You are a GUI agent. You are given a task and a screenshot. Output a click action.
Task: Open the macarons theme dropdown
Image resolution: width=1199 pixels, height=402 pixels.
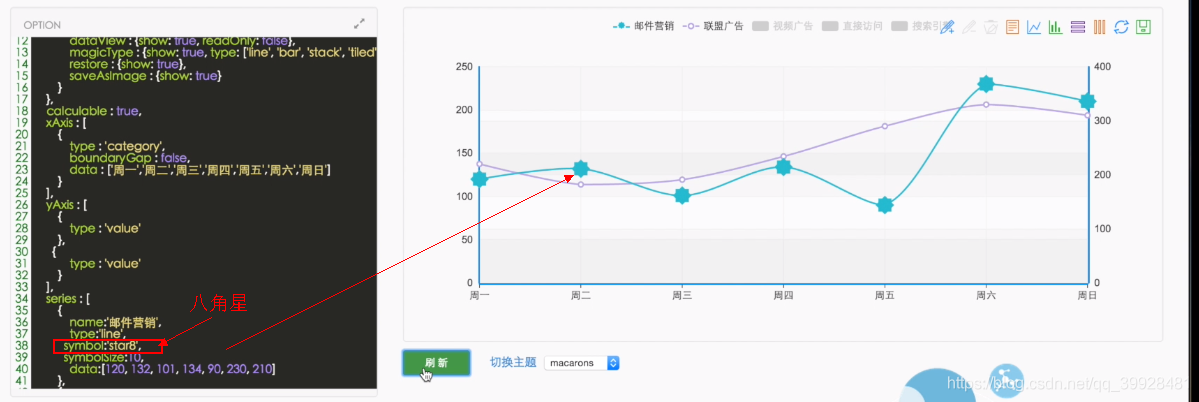581,362
